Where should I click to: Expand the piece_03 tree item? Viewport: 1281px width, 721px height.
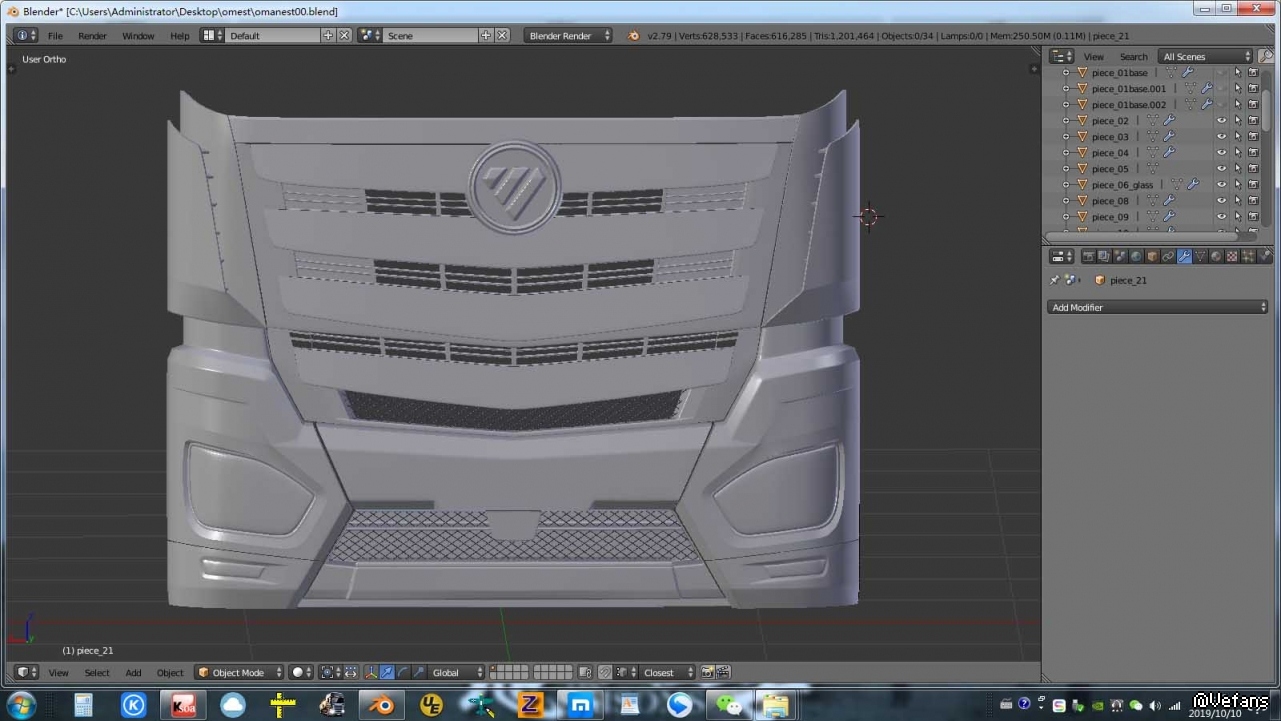click(1066, 137)
